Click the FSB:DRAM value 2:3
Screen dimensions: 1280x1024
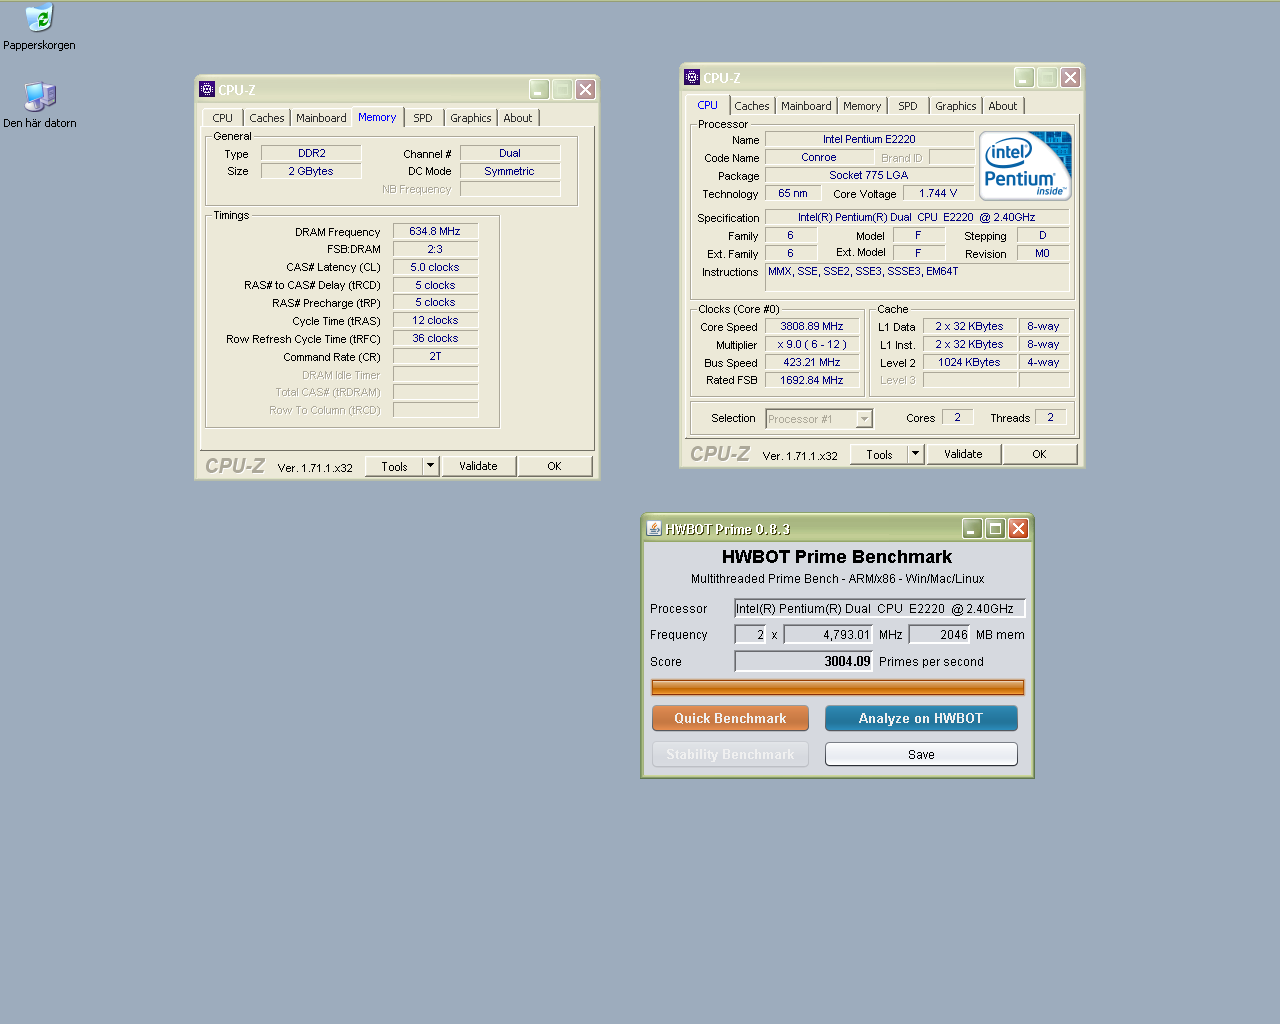[x=435, y=249]
